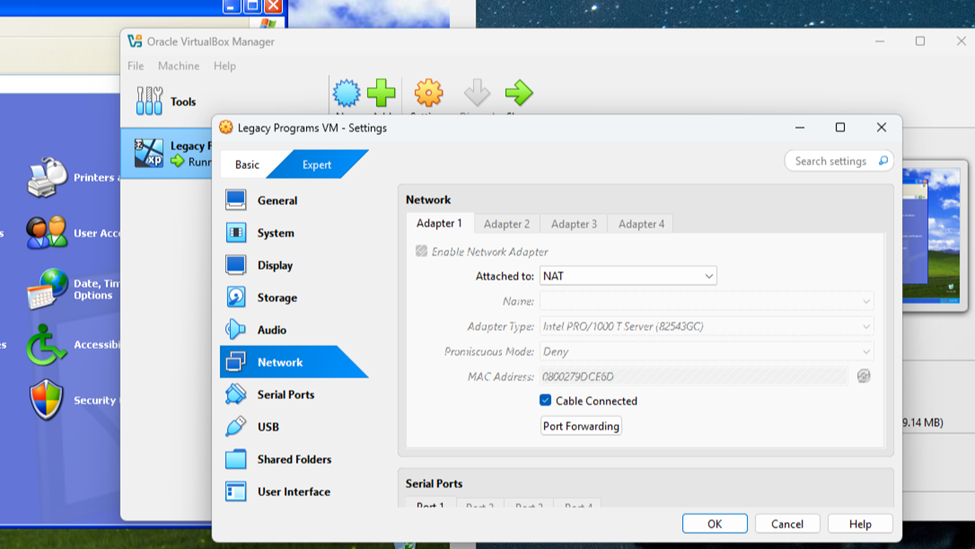Toggle Enable Network Adapter checkbox
The height and width of the screenshot is (549, 975).
[x=422, y=251]
